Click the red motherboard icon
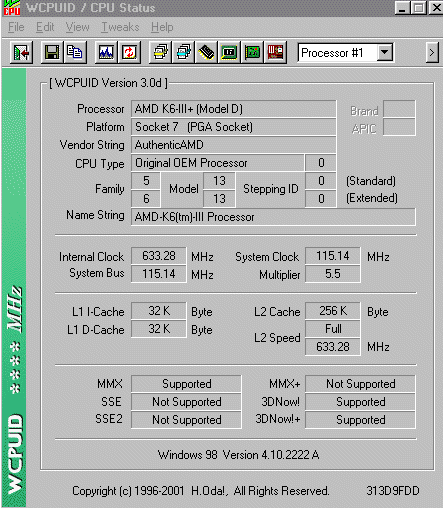The height and width of the screenshot is (508, 443). tap(275, 53)
